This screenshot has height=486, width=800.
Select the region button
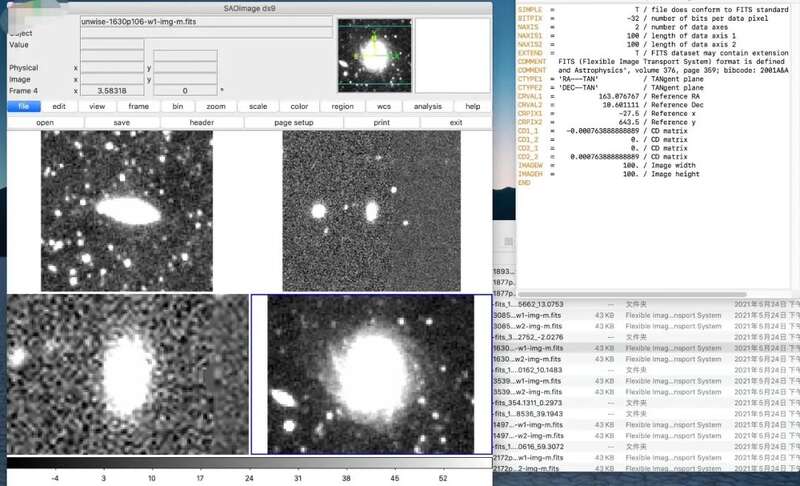pyautogui.click(x=342, y=106)
